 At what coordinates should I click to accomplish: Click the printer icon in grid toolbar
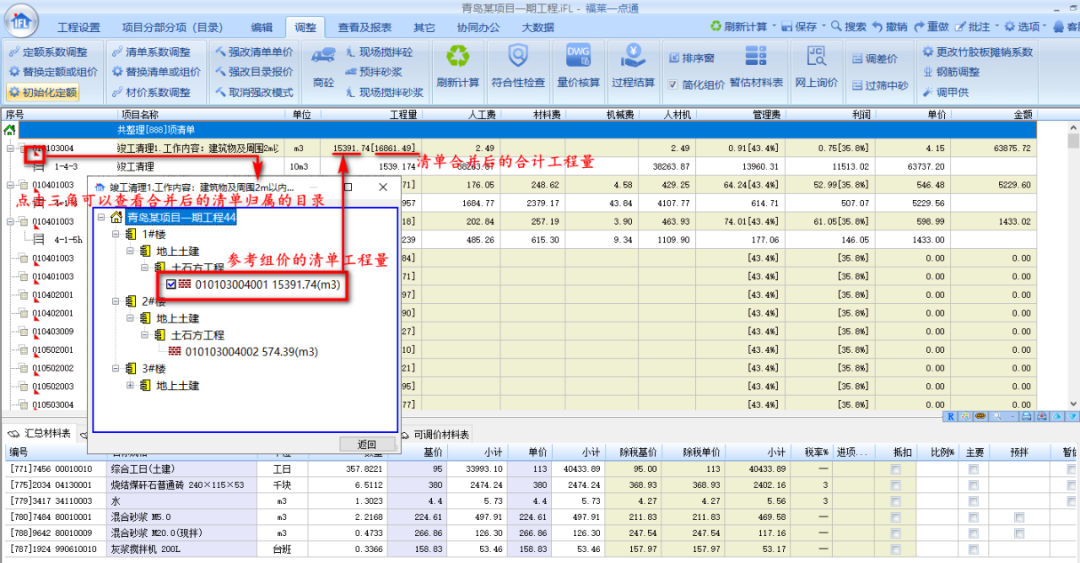pos(1026,416)
